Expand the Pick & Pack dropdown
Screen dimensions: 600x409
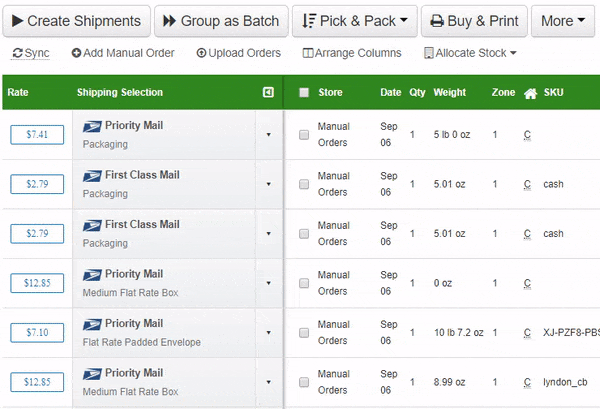click(353, 21)
